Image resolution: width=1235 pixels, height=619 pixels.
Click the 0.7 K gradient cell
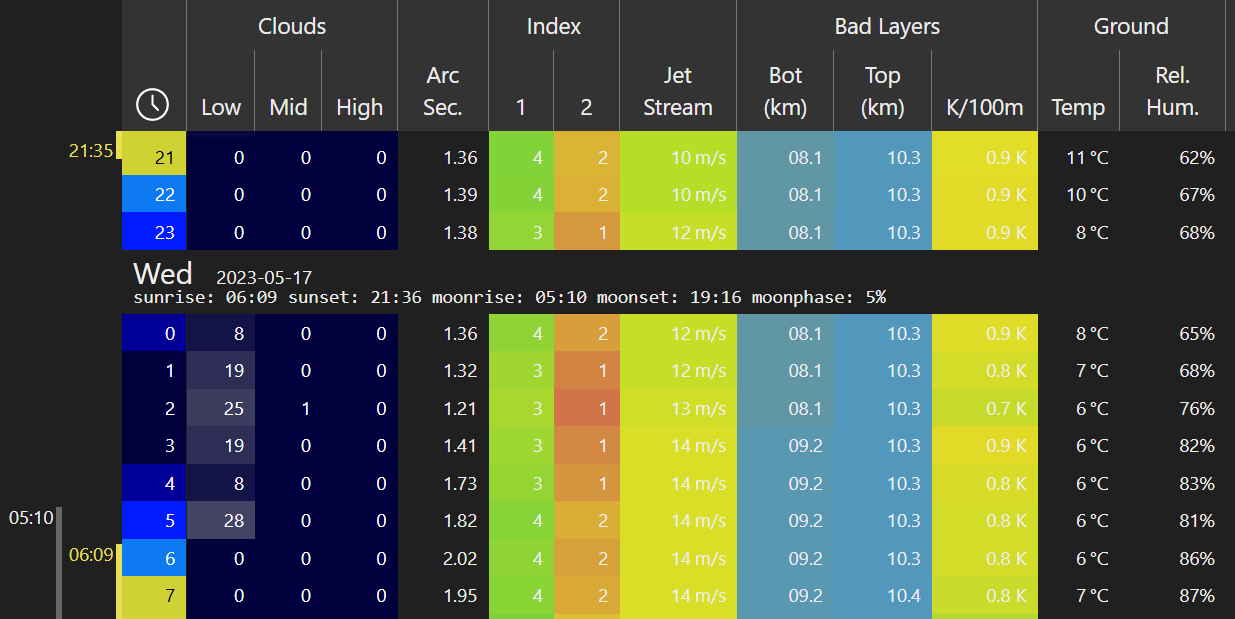(x=984, y=409)
